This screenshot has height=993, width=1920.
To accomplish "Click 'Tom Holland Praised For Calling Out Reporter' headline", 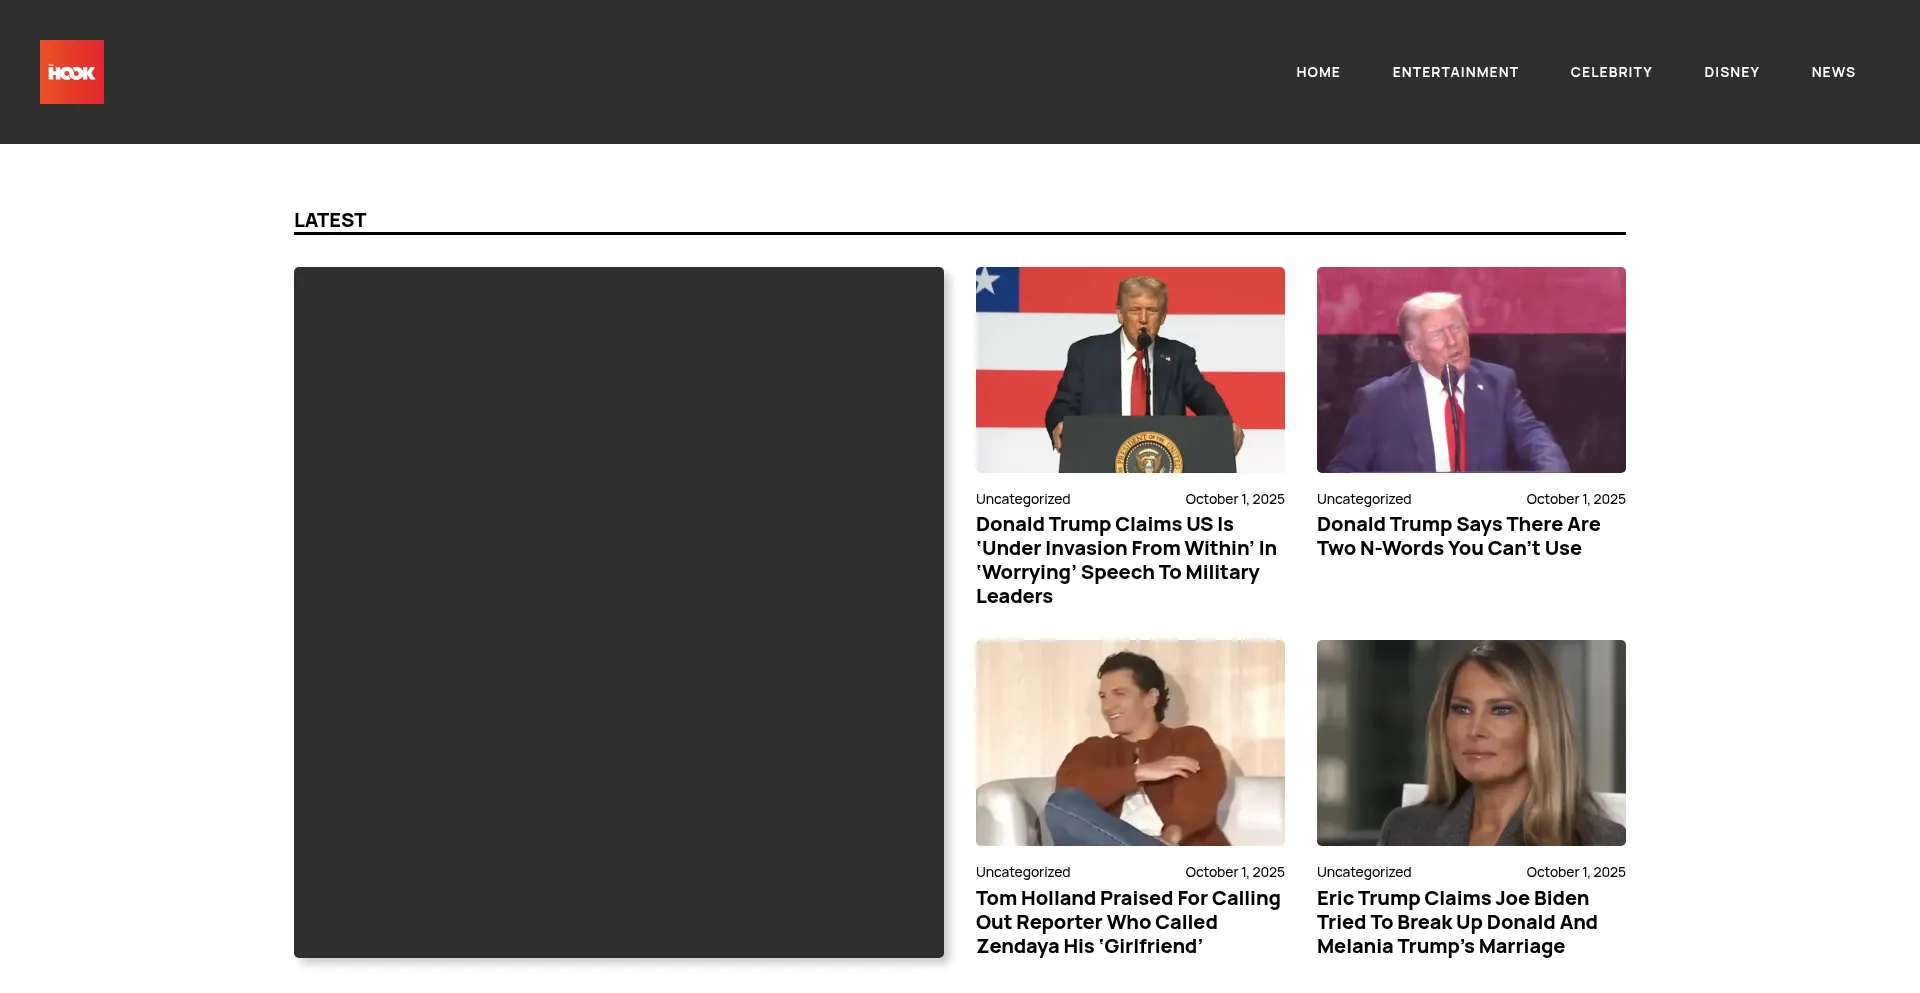I will tap(1127, 922).
